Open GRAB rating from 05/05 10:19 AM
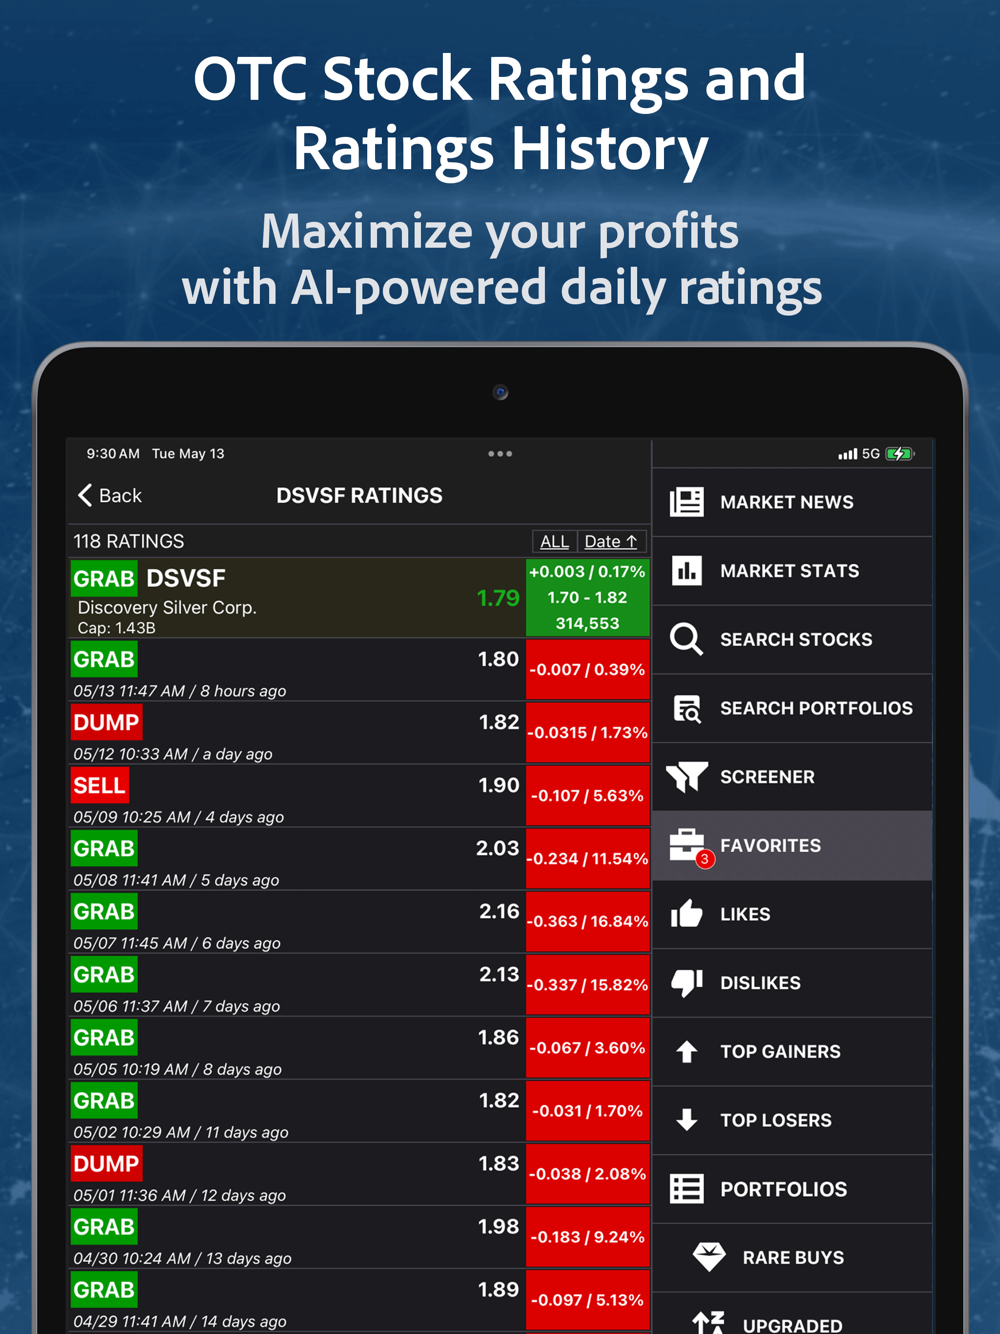The image size is (1000, 1334). 358,1048
